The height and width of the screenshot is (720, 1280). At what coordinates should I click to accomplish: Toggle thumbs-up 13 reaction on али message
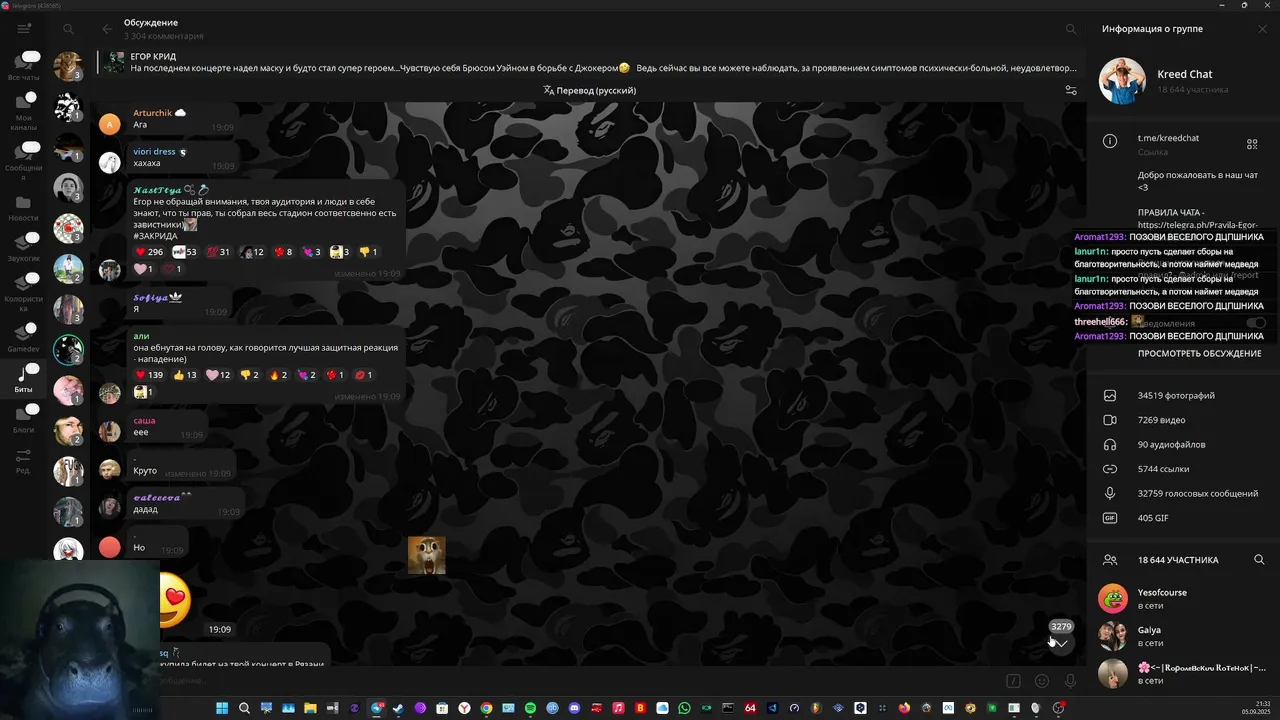(185, 375)
